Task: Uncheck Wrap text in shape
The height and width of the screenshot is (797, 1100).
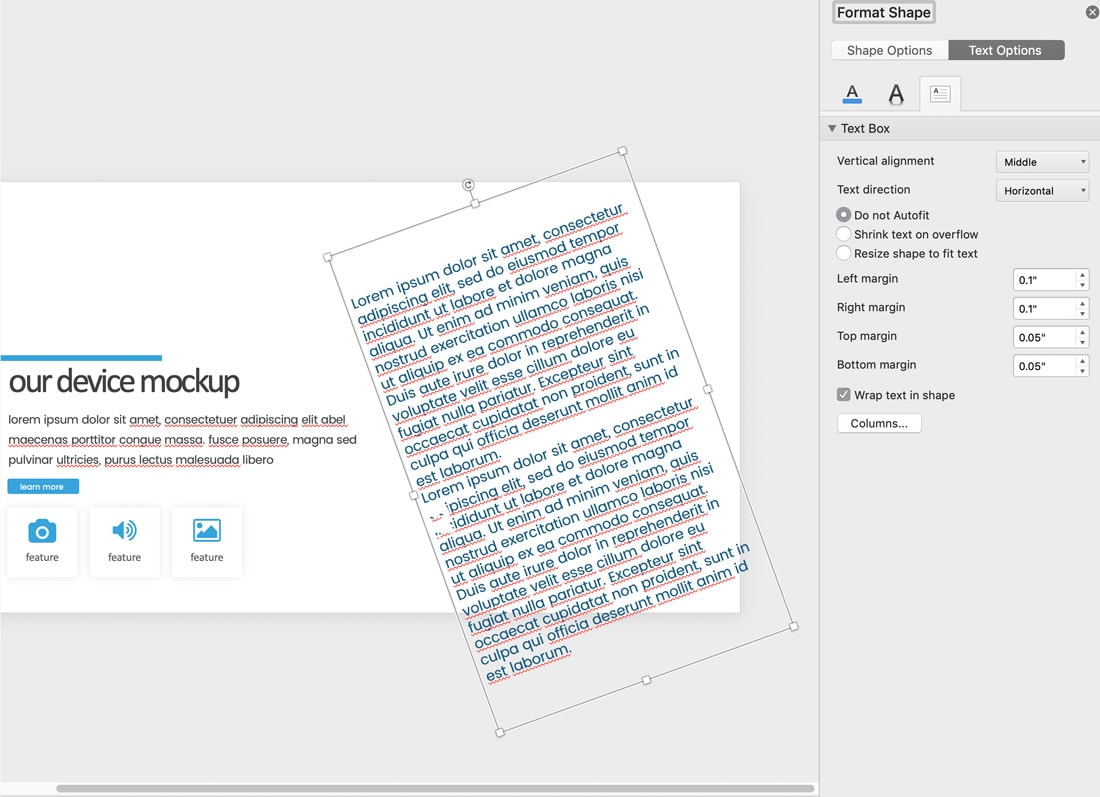Action: 843,395
